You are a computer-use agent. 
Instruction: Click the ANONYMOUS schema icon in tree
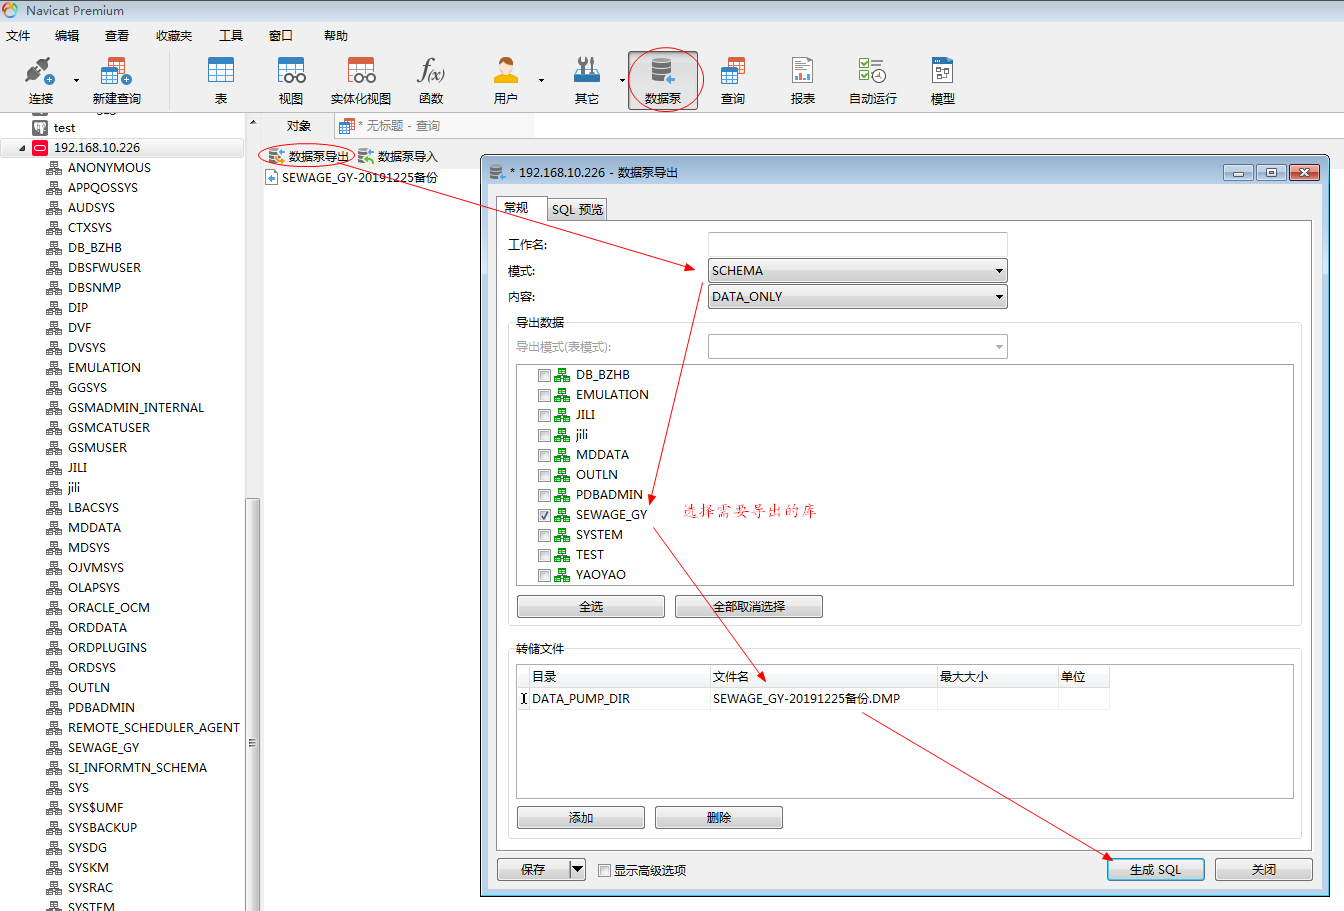click(x=54, y=168)
